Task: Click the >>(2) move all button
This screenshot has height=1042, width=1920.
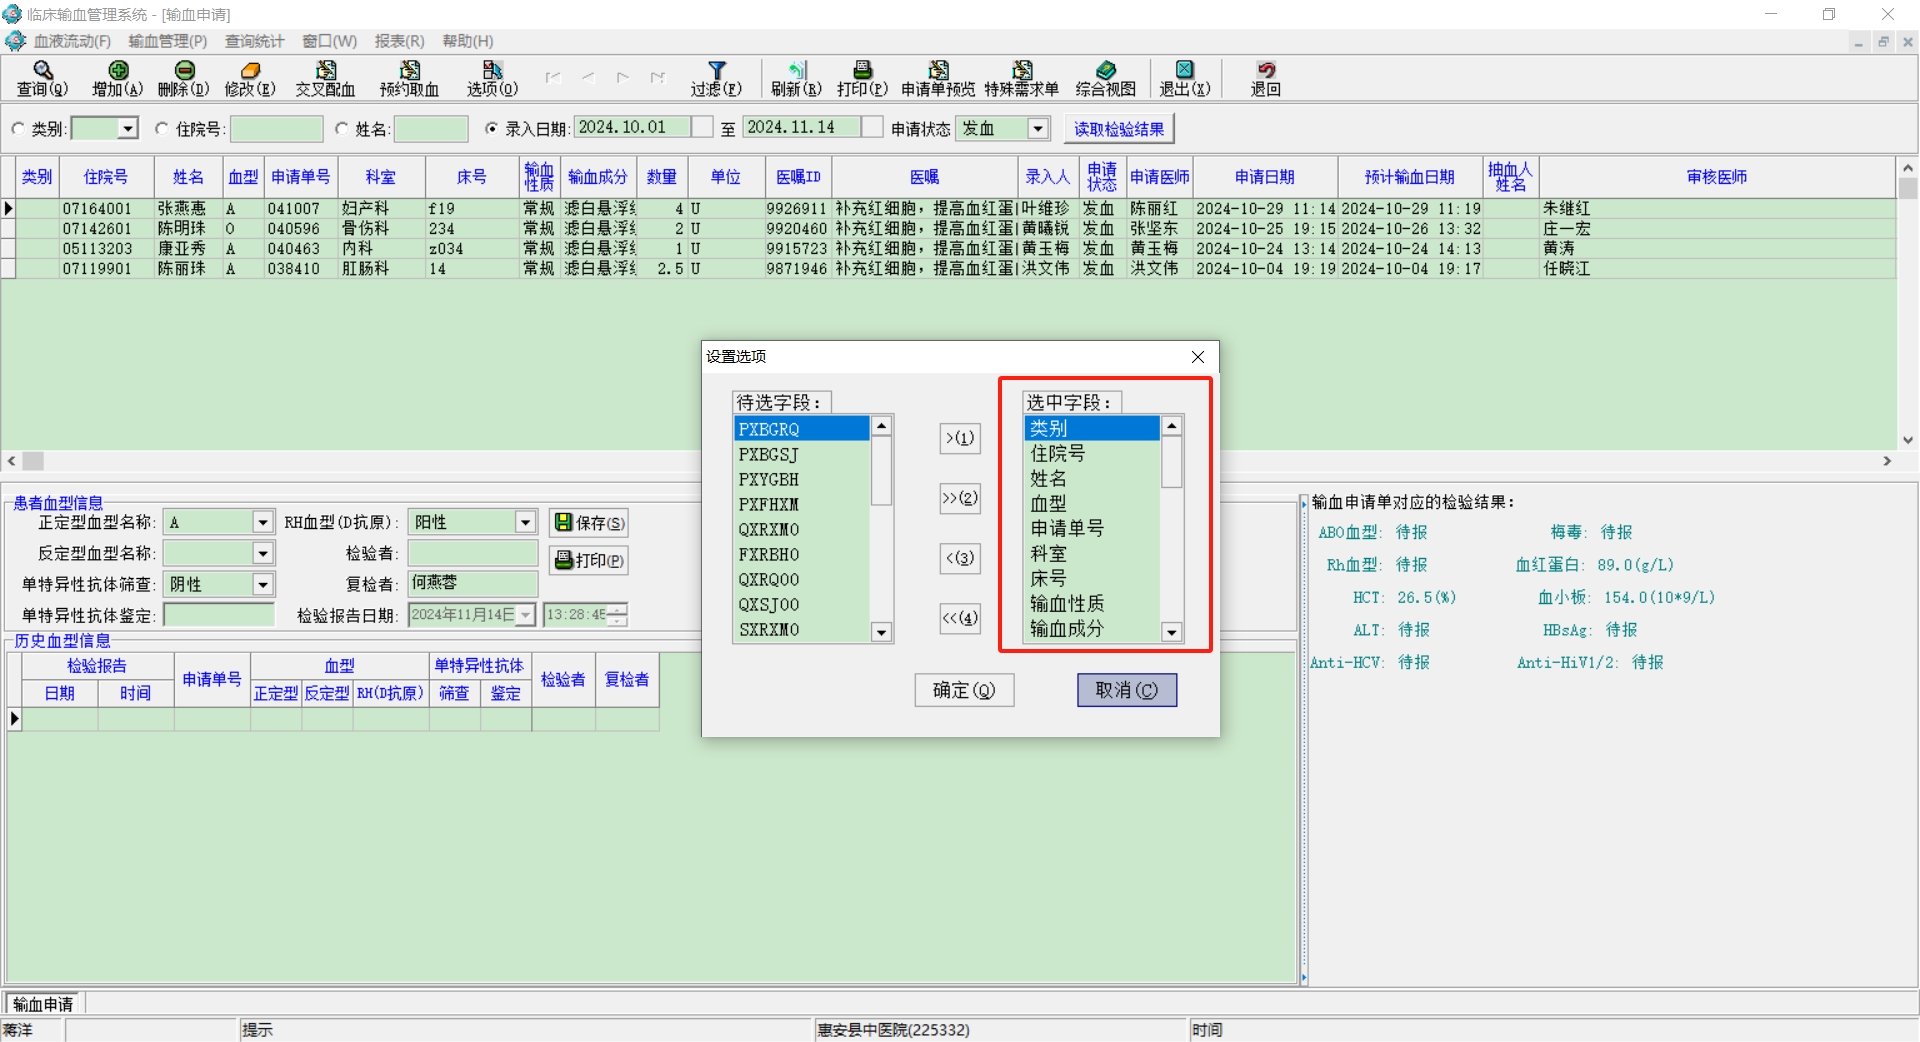Action: (960, 498)
